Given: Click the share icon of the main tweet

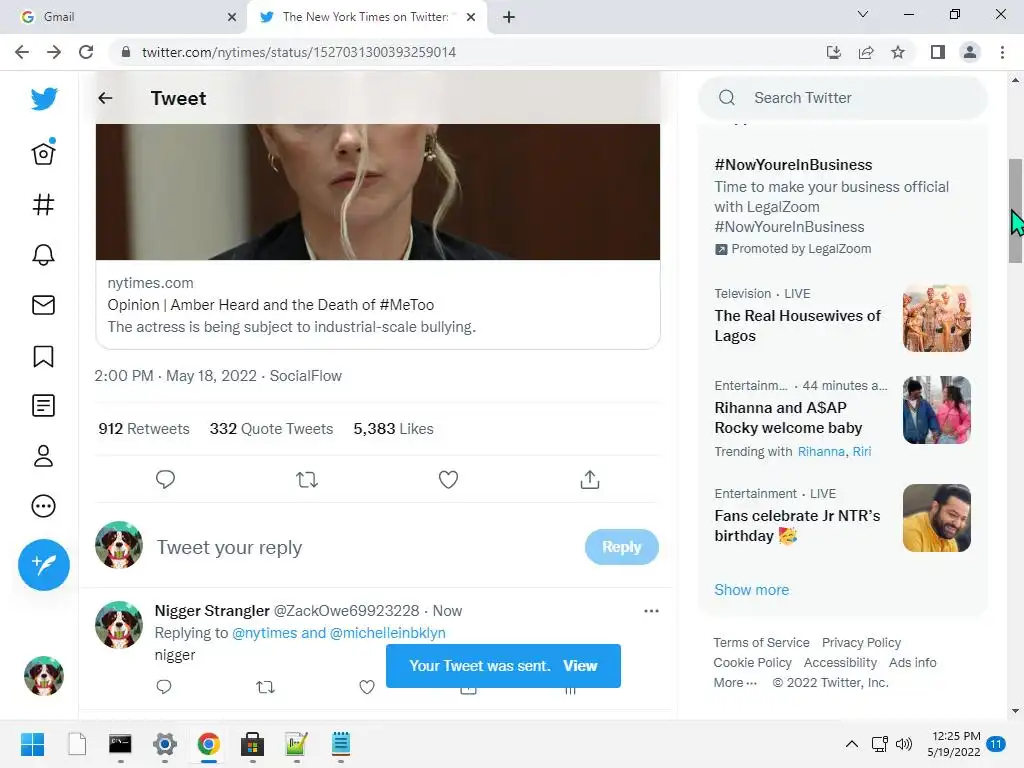Looking at the screenshot, I should [x=590, y=479].
